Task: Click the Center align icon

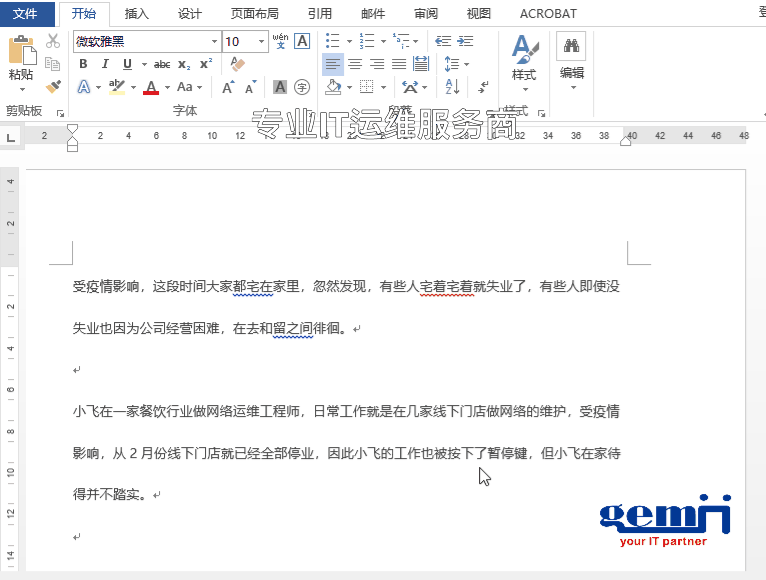Action: coord(354,64)
